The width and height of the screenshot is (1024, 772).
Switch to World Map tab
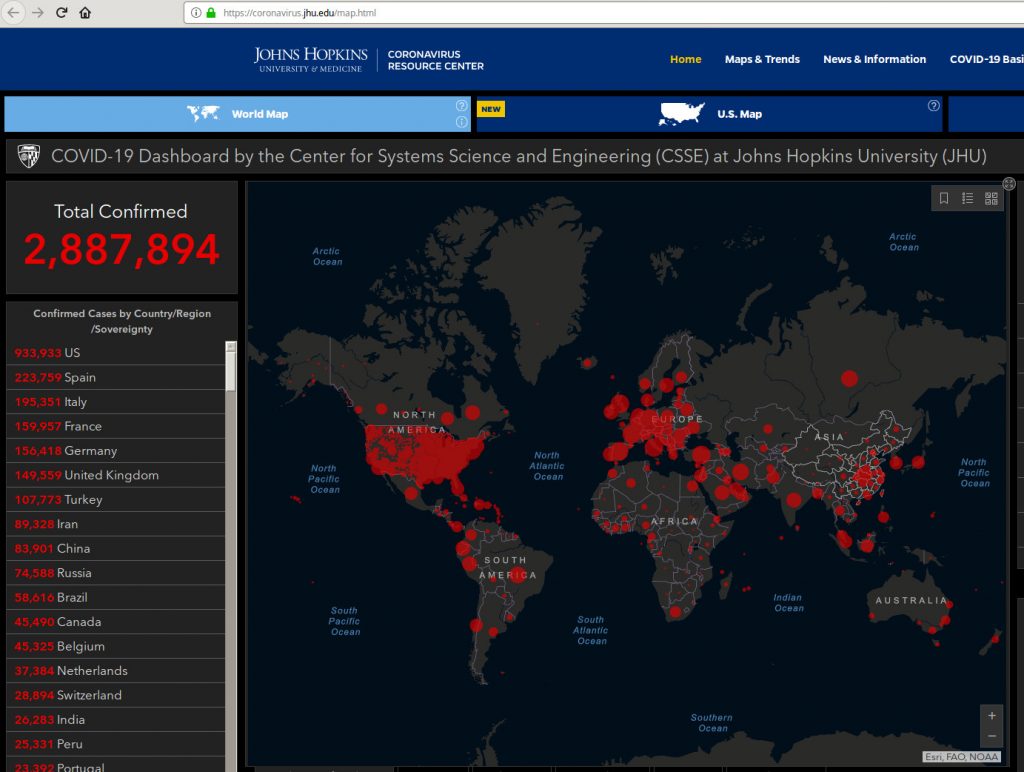[237, 114]
